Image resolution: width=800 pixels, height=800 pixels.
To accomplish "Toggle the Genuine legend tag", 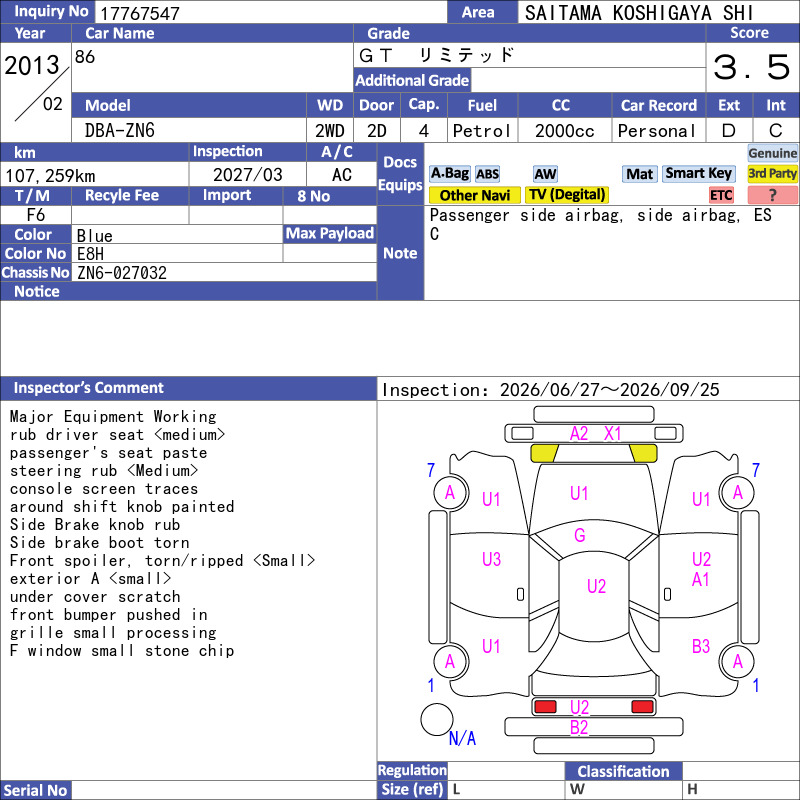I will (x=772, y=153).
